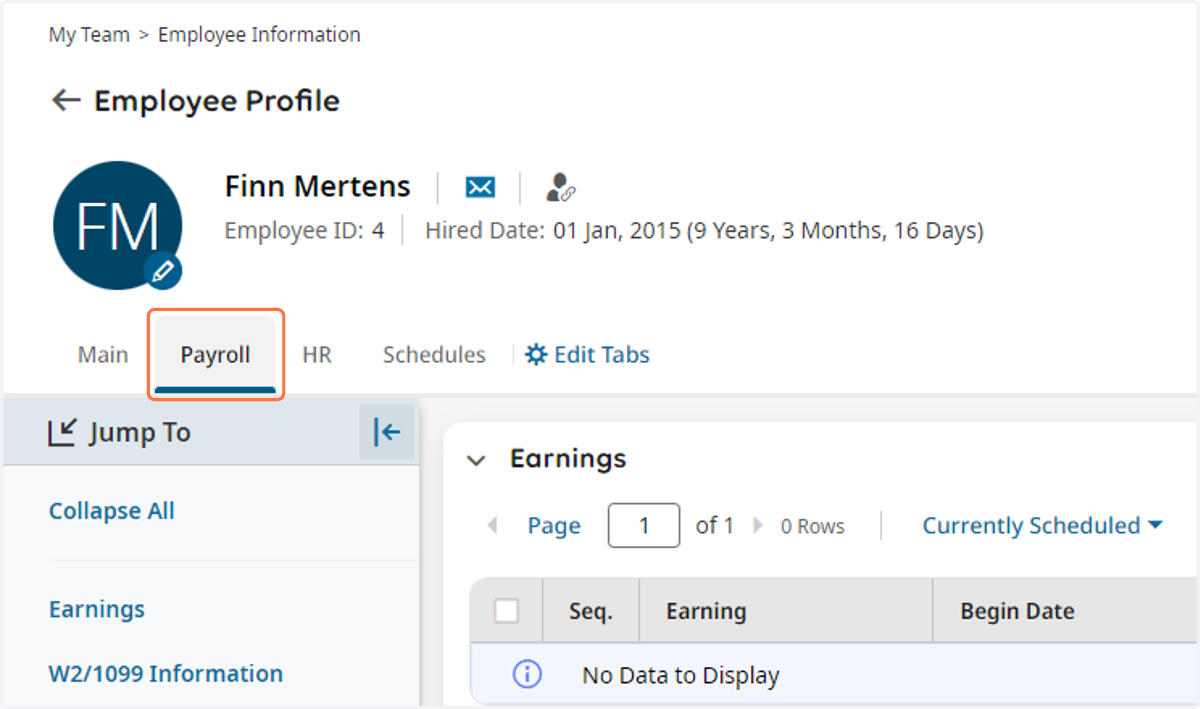Jump to the Earnings section link
Viewport: 1200px width, 709px height.
pos(97,609)
